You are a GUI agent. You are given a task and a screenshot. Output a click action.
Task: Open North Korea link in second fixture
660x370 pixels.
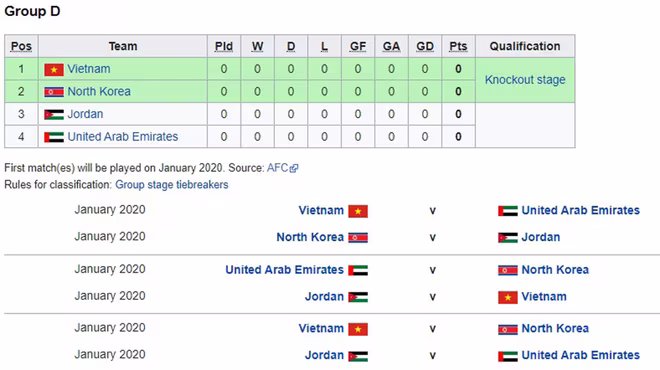coord(310,237)
